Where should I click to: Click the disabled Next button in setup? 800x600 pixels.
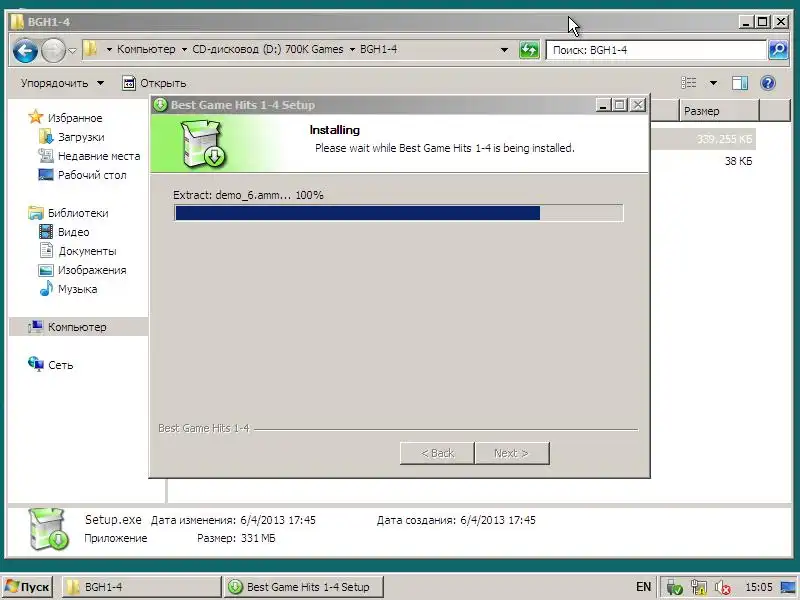click(x=512, y=453)
